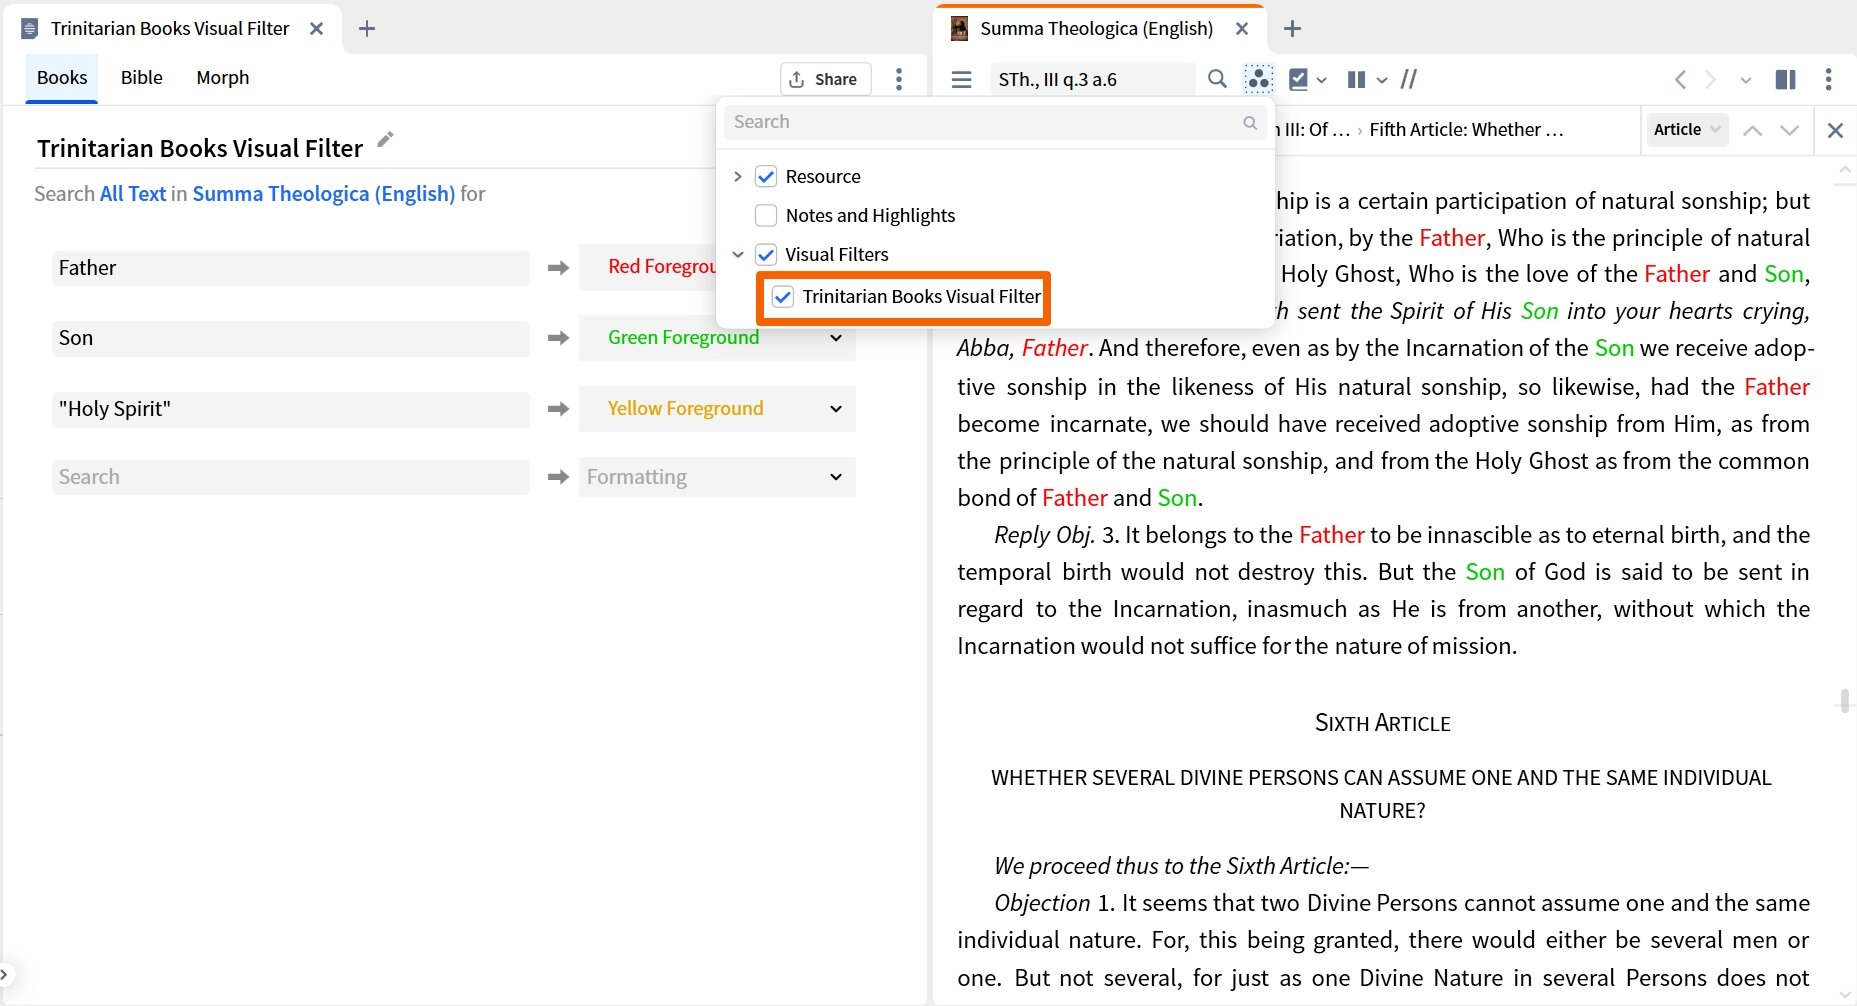Close the locator bar with X
This screenshot has width=1857, height=1006.
point(1835,130)
